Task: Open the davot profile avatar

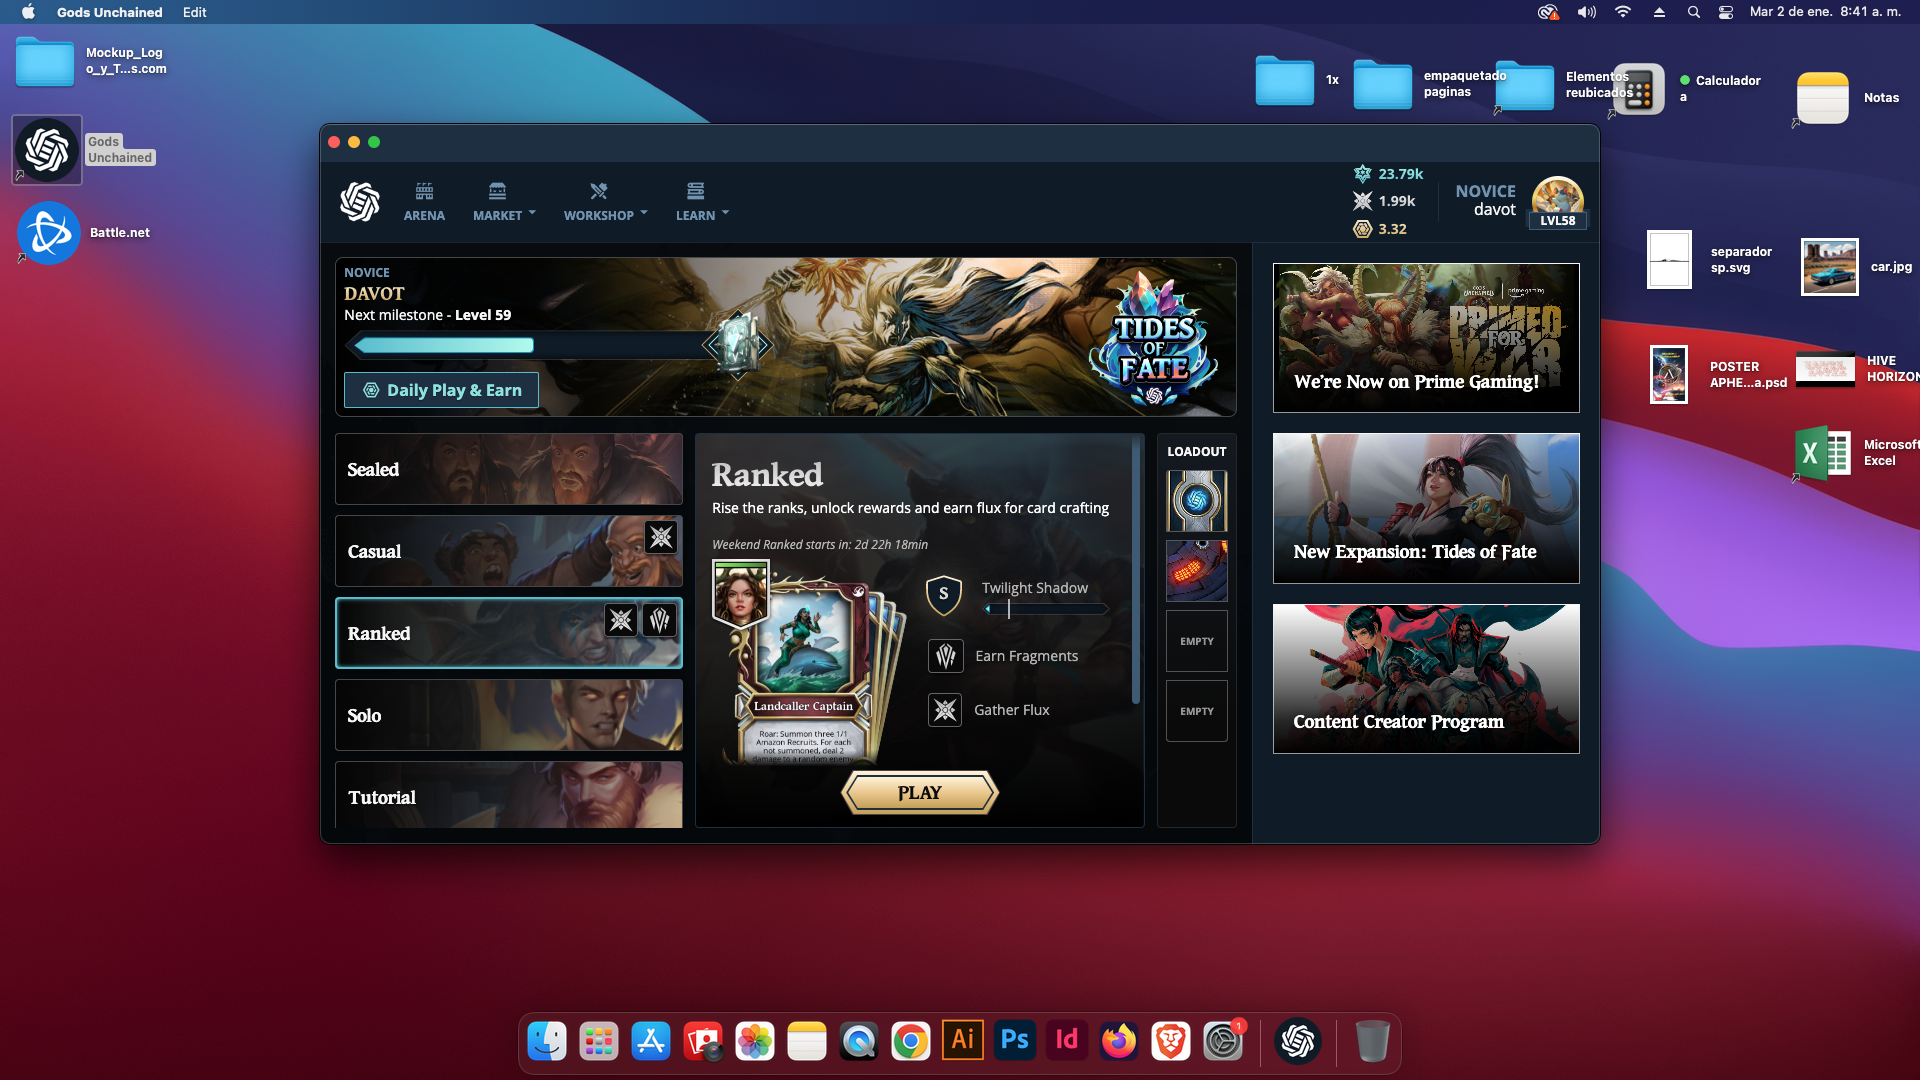Action: pos(1557,196)
